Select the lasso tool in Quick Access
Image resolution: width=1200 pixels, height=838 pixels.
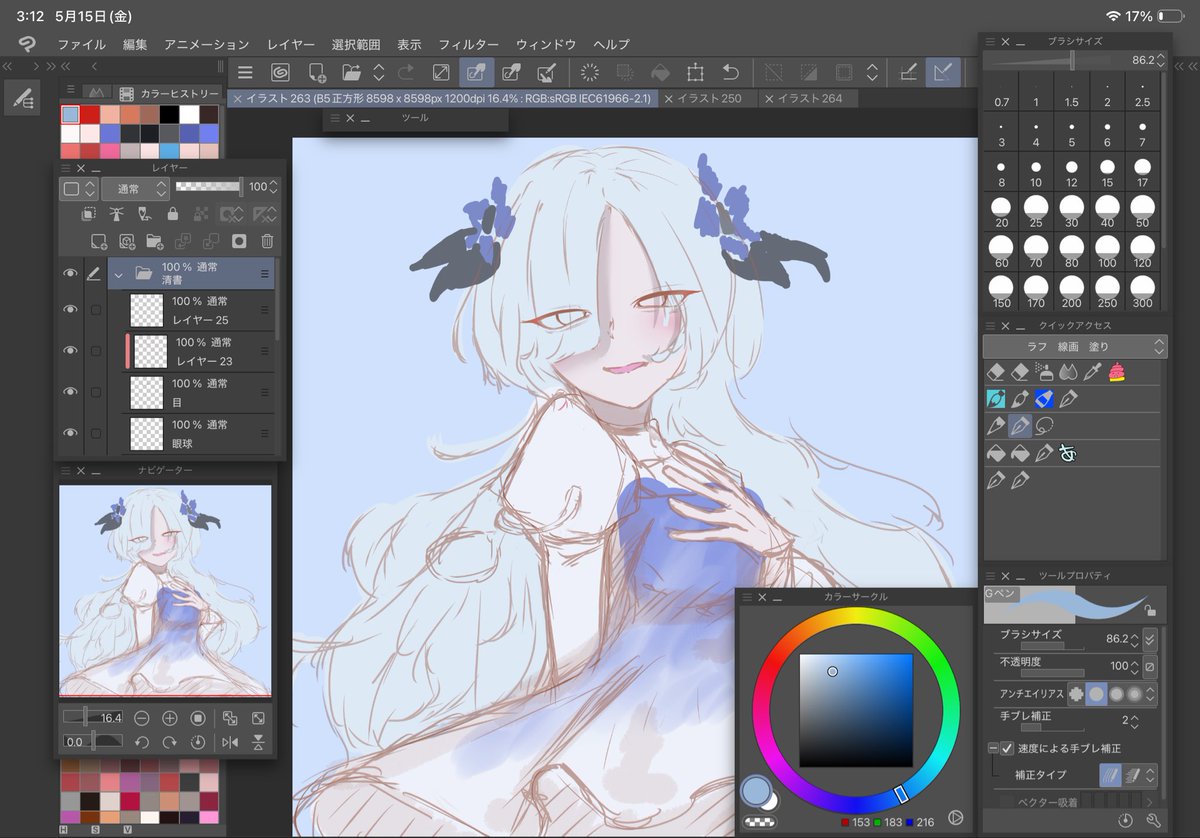click(x=1045, y=426)
